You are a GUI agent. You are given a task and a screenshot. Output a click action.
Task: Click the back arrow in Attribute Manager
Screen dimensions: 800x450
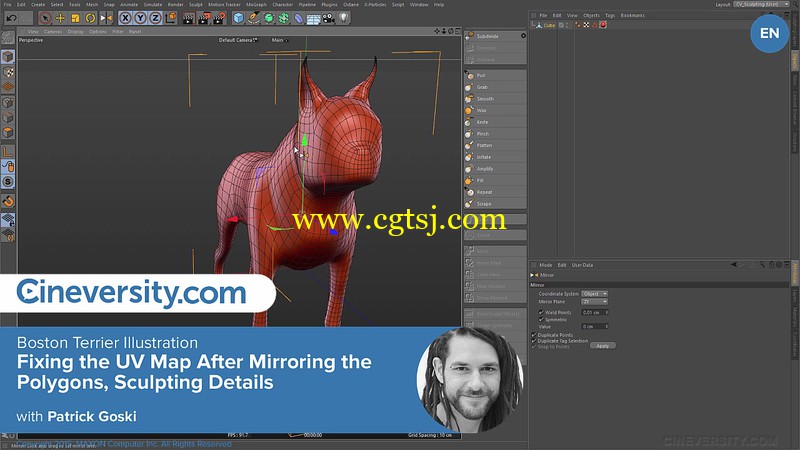(734, 265)
